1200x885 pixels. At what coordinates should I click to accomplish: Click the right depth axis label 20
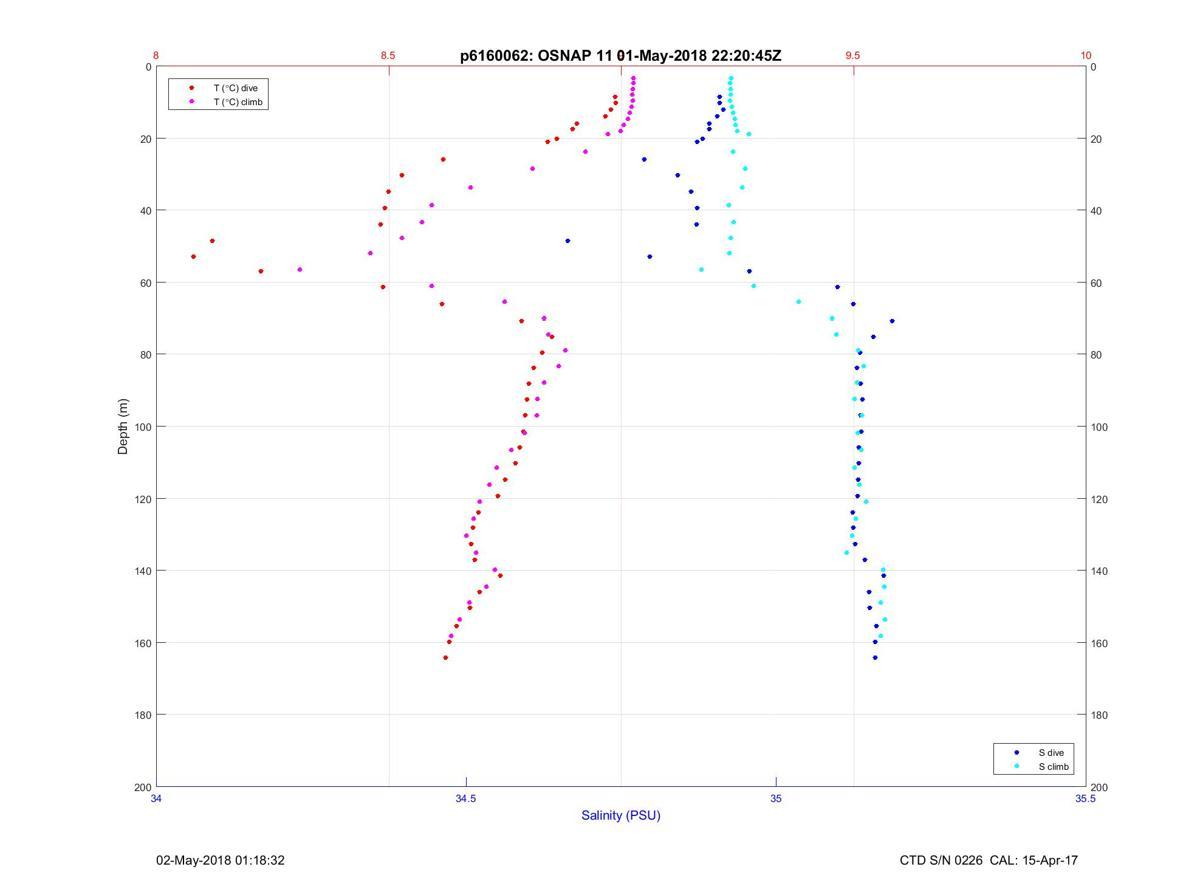1096,139
